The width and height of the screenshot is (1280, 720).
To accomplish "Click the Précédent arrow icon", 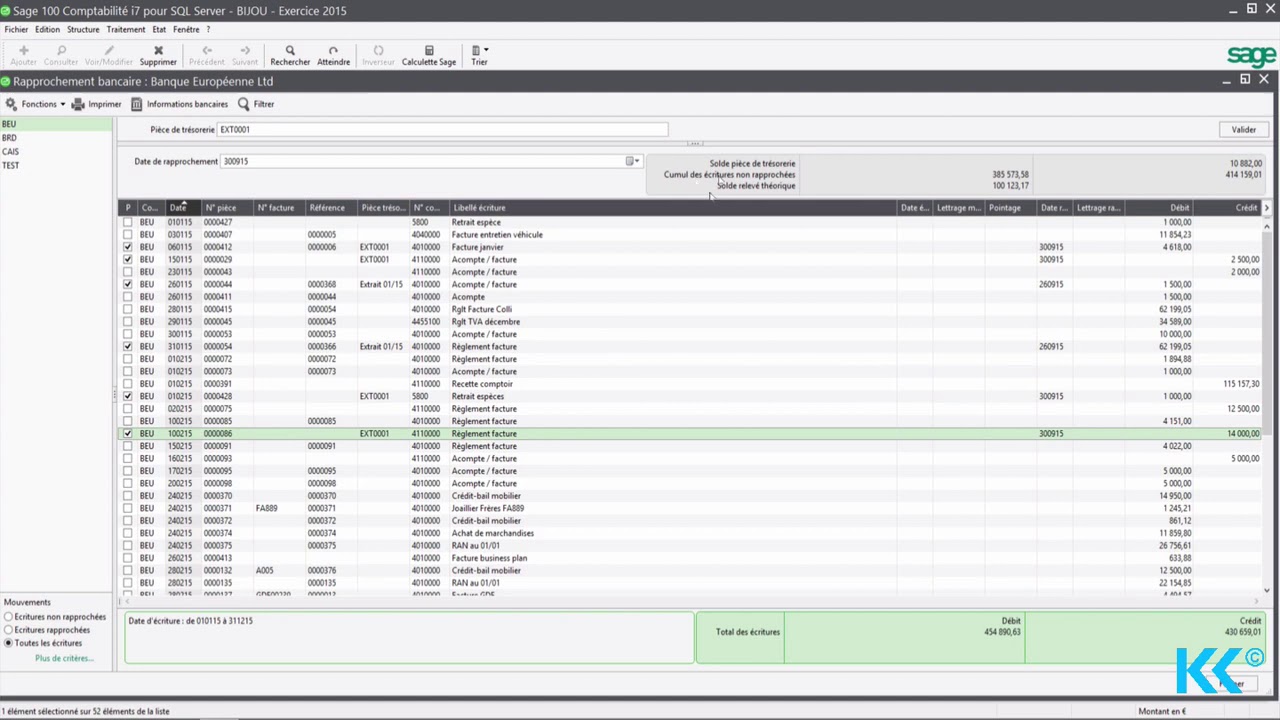I will [x=207, y=50].
